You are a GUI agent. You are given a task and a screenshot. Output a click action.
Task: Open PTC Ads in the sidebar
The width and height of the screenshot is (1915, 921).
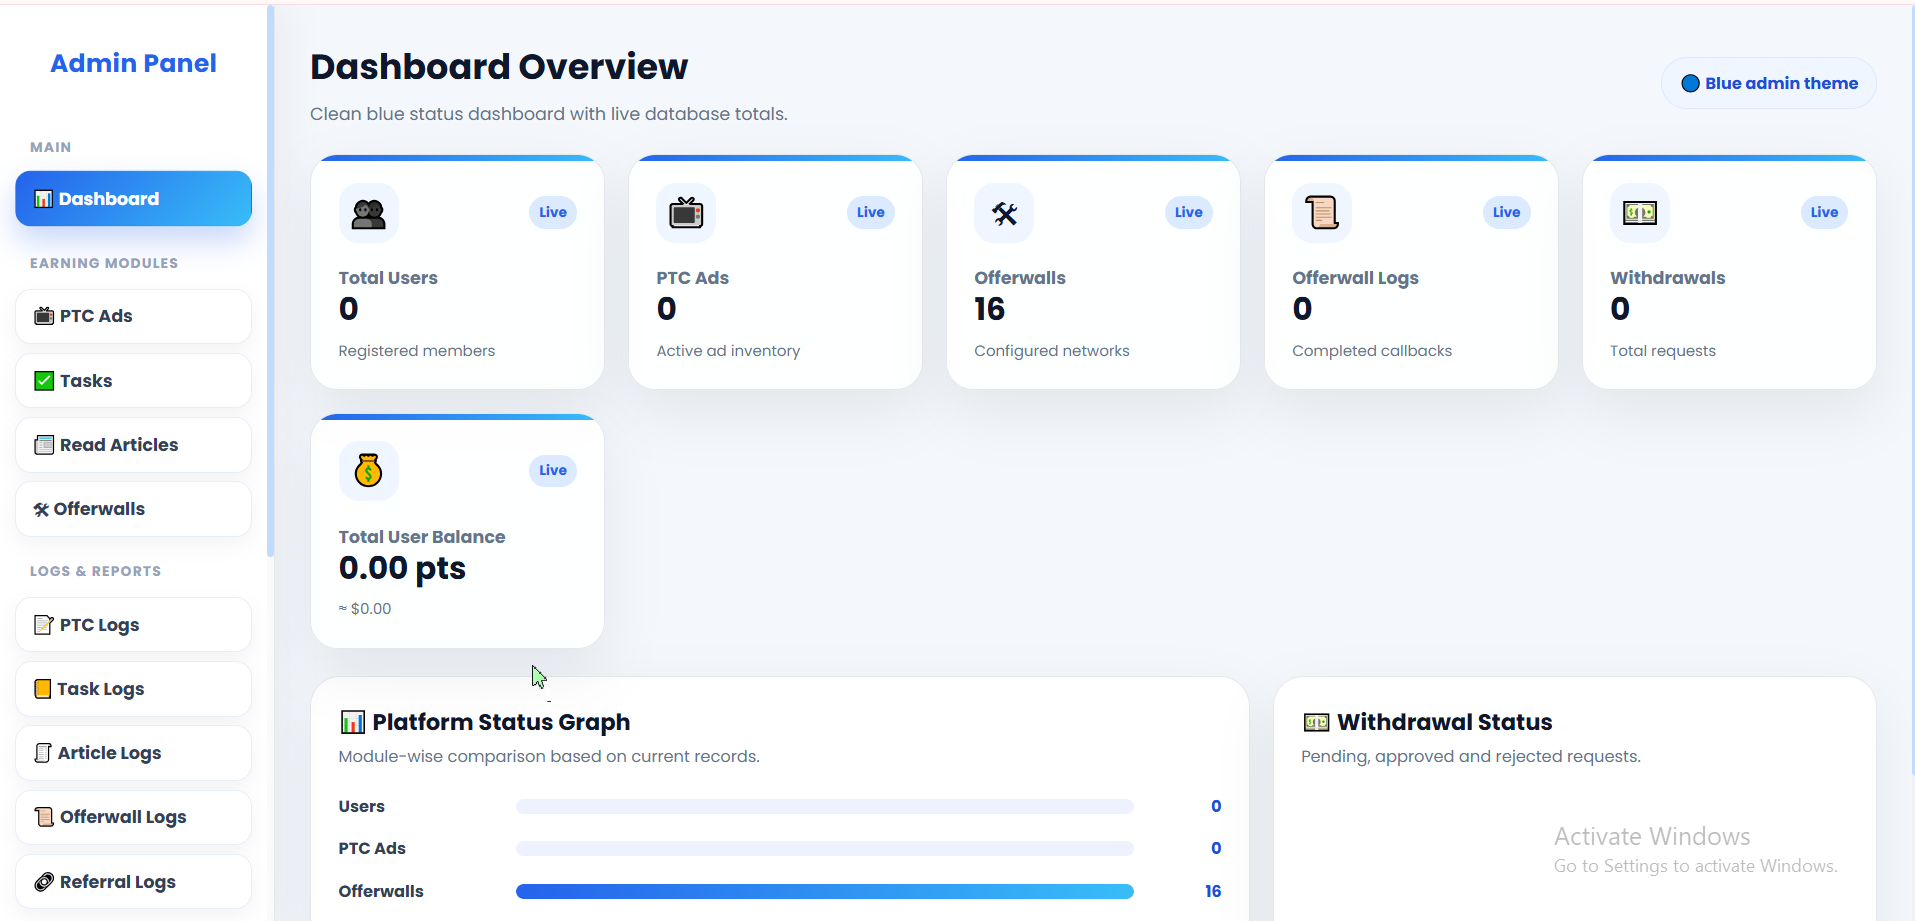pos(133,316)
